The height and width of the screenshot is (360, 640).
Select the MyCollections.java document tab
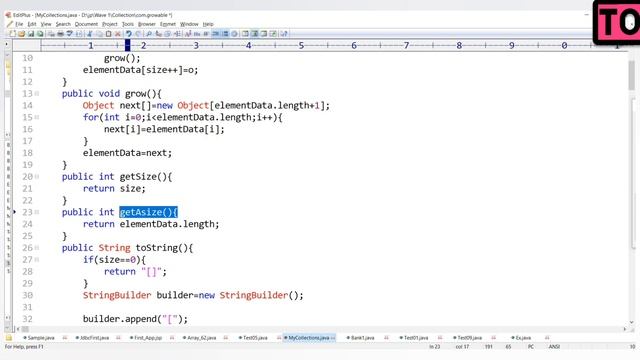[x=309, y=338]
